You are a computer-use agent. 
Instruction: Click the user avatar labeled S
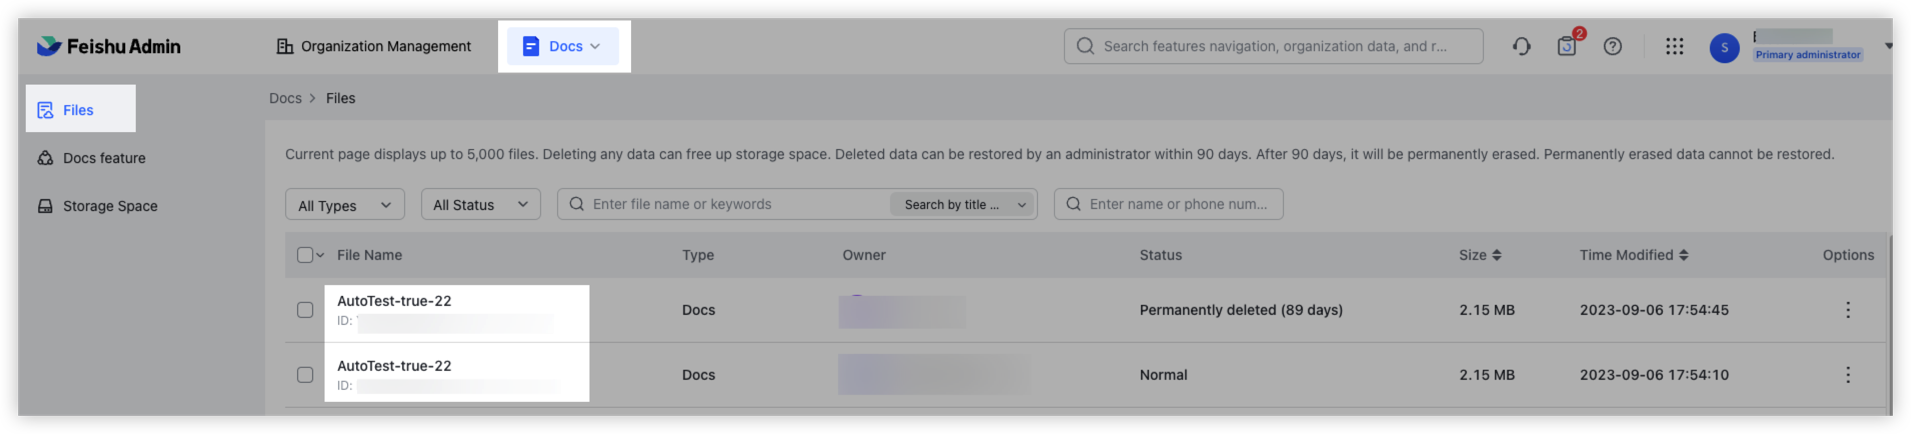[1724, 47]
